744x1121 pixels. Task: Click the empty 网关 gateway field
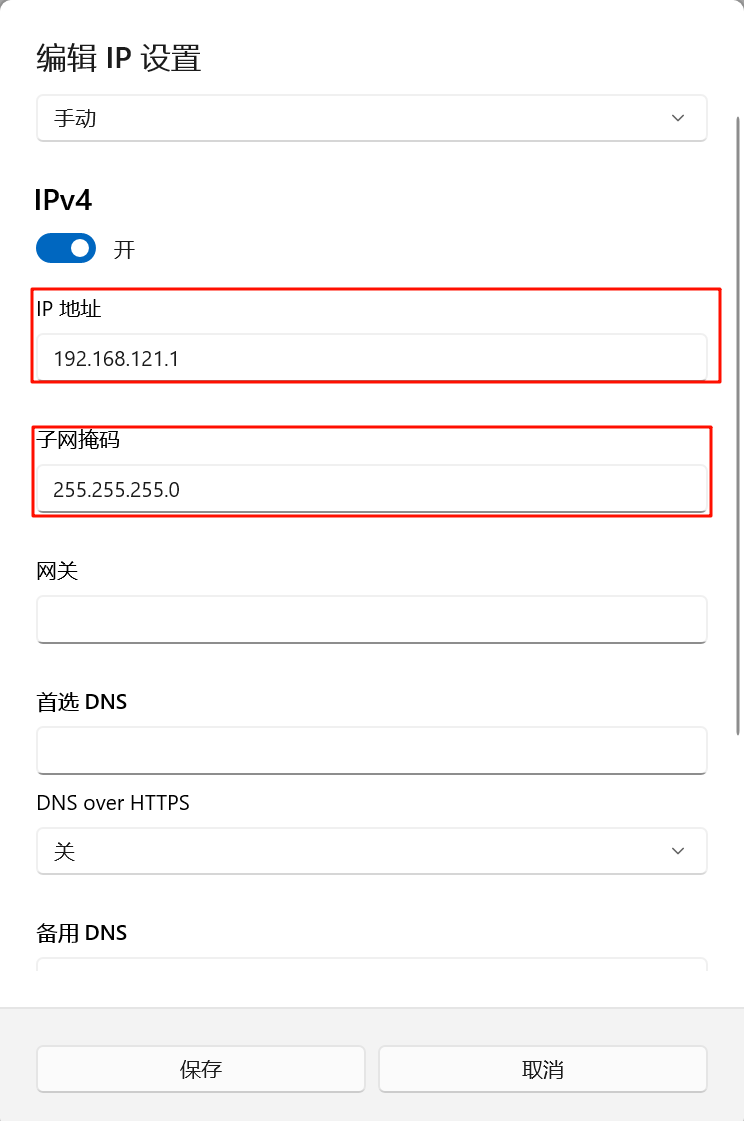point(372,620)
